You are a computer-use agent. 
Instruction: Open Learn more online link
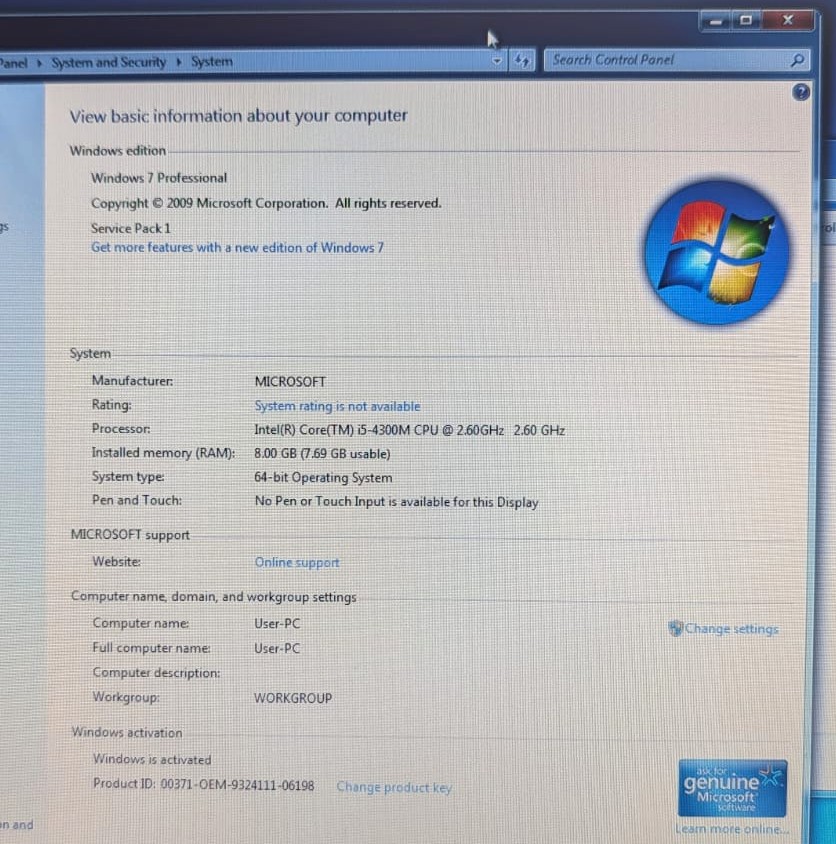(x=732, y=829)
